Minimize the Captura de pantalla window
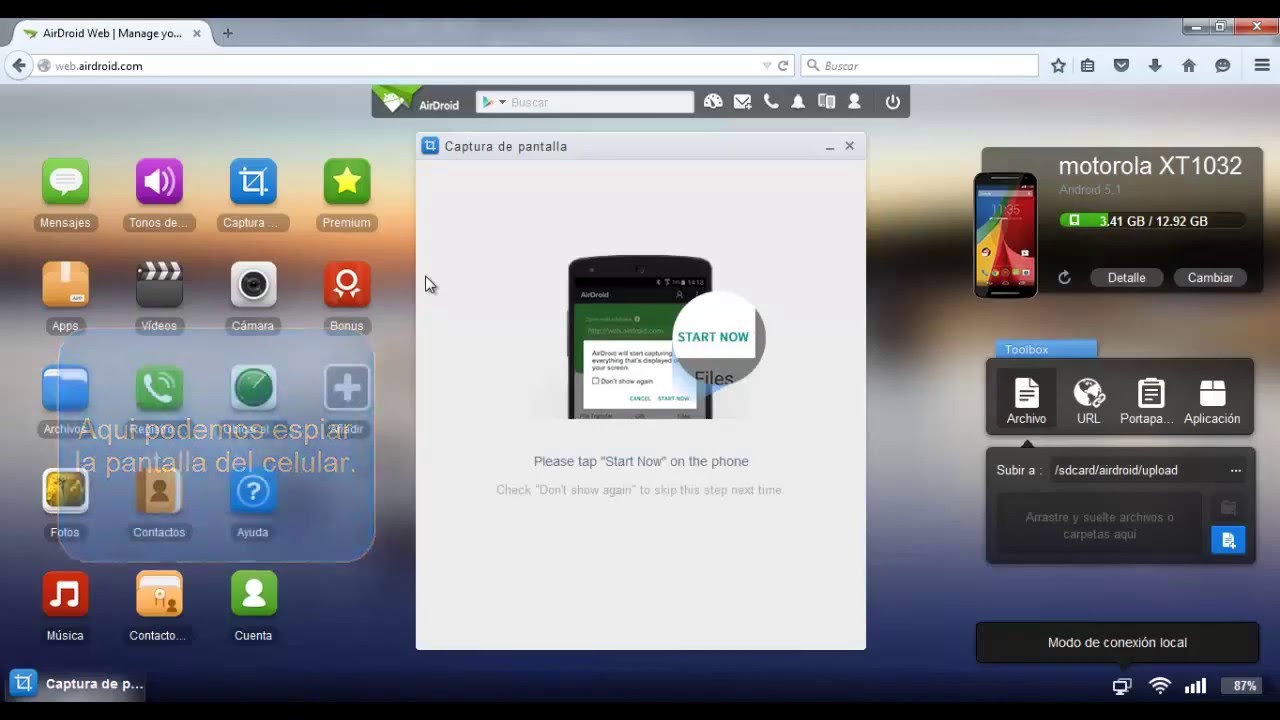The image size is (1280, 720). (x=830, y=147)
